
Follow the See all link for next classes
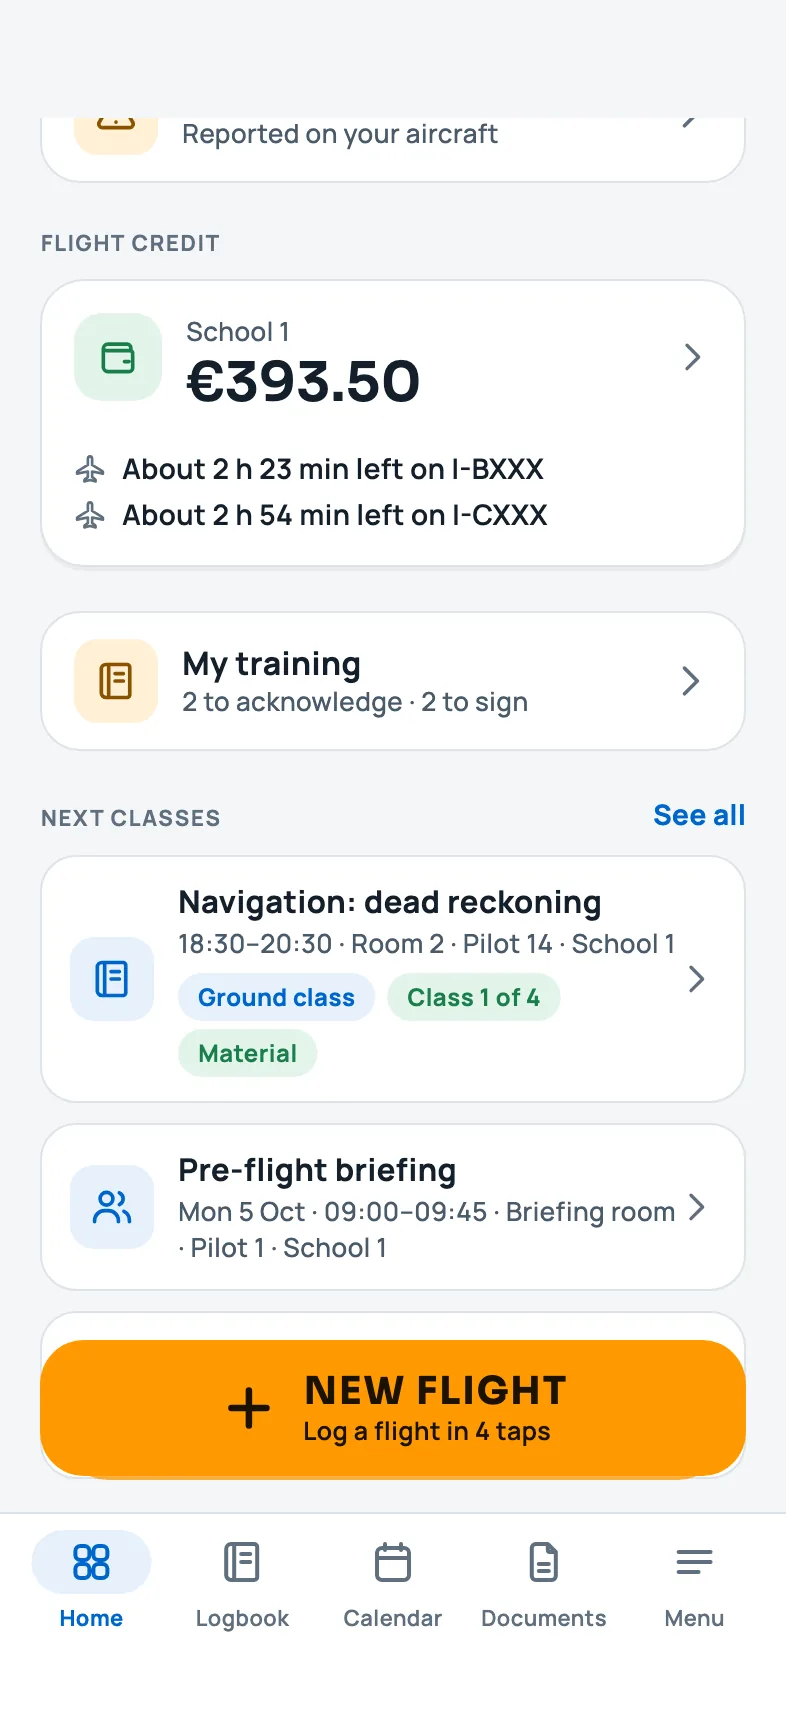point(699,815)
